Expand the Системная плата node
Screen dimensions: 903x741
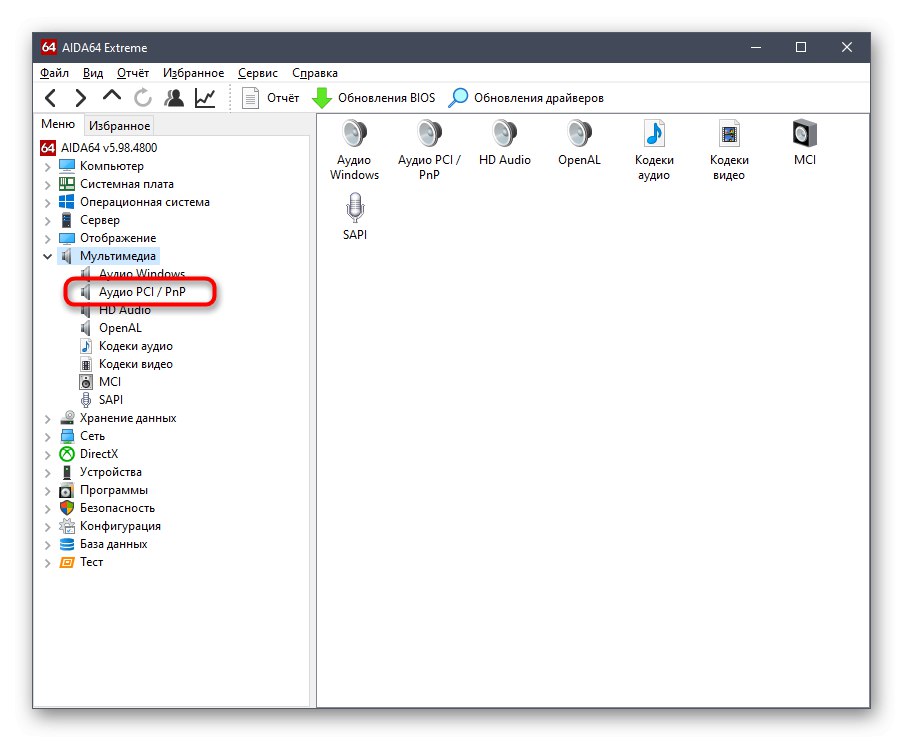[47, 185]
